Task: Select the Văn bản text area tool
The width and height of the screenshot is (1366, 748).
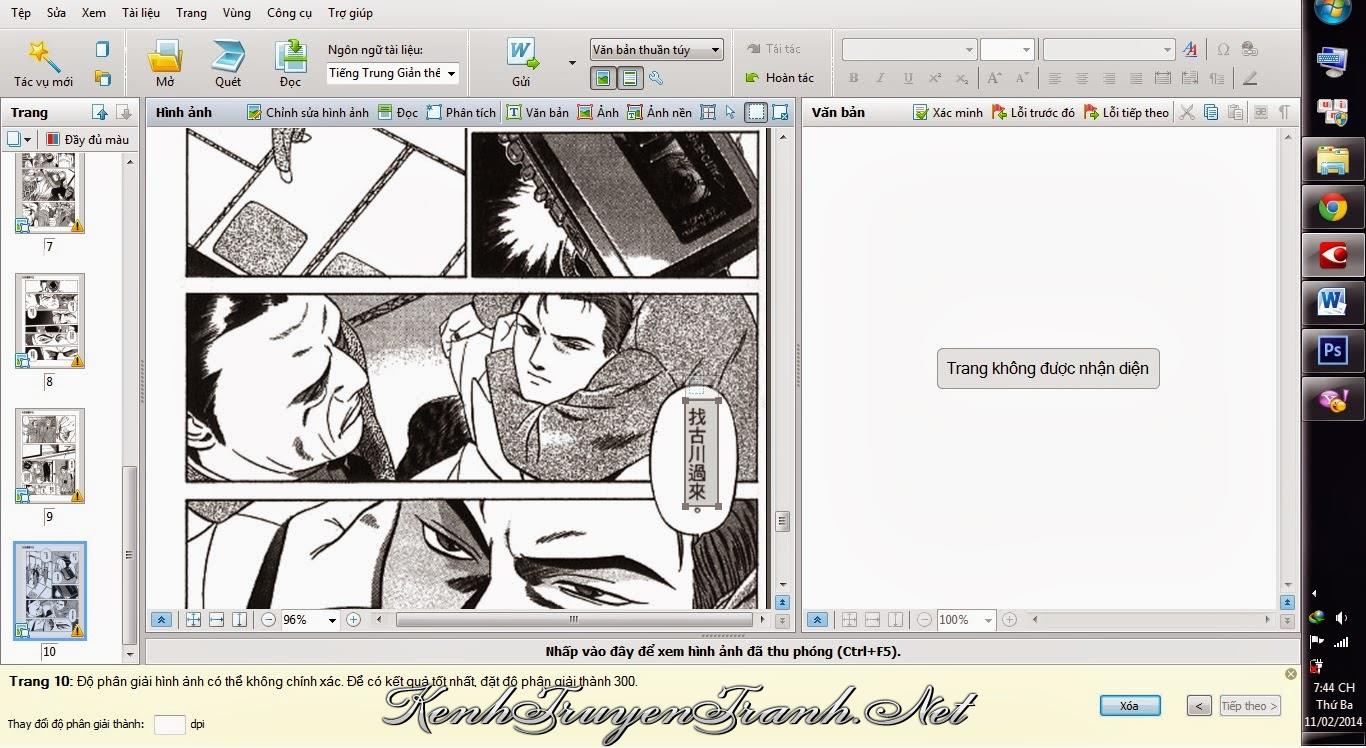Action: click(x=537, y=113)
